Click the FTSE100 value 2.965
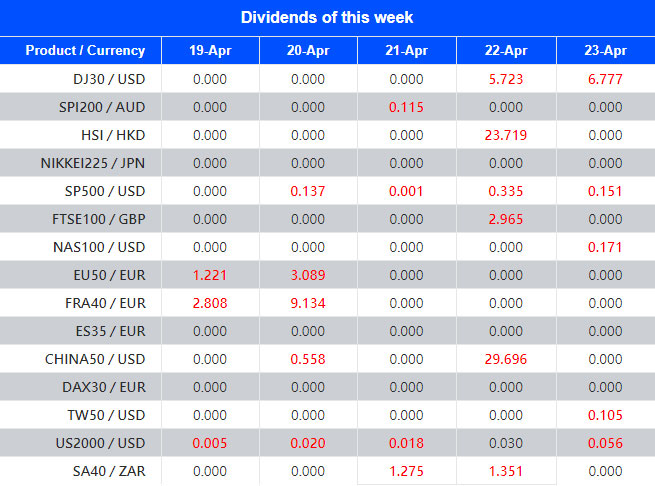The image size is (655, 486). coord(505,219)
